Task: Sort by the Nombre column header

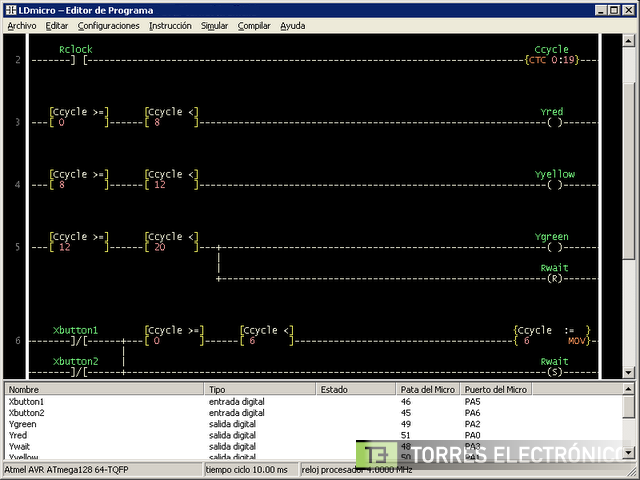Action: pyautogui.click(x=104, y=389)
